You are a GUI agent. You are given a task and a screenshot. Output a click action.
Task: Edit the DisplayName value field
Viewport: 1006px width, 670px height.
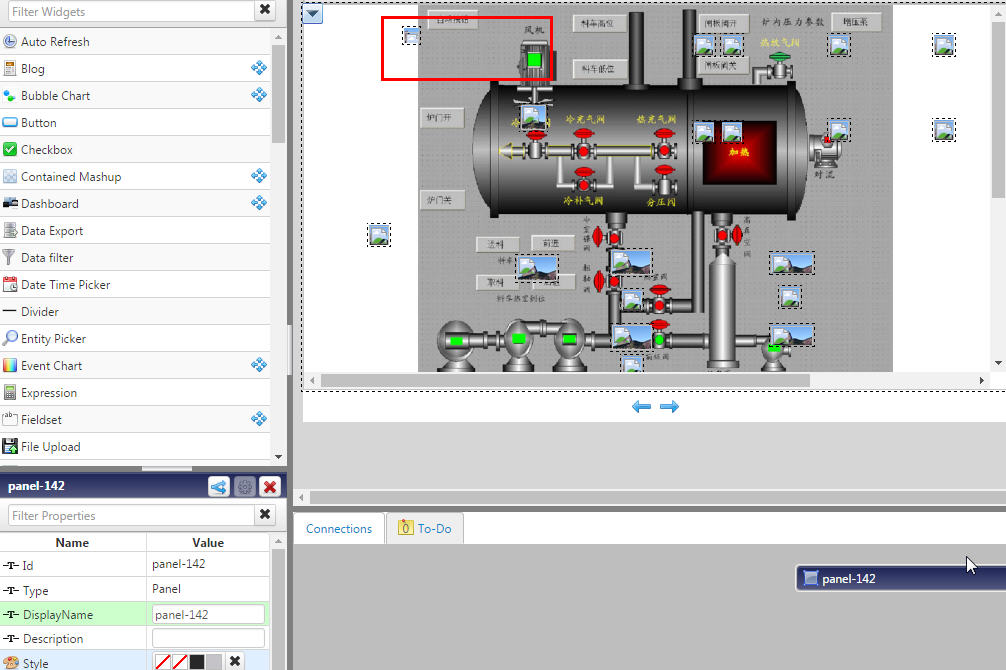(208, 614)
